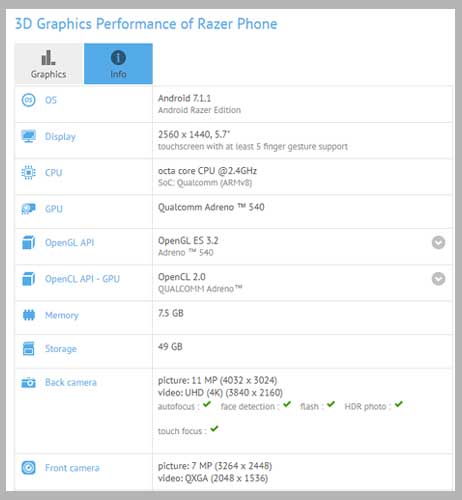462x500 pixels.
Task: Click the Memory chip icon
Action: click(x=28, y=315)
